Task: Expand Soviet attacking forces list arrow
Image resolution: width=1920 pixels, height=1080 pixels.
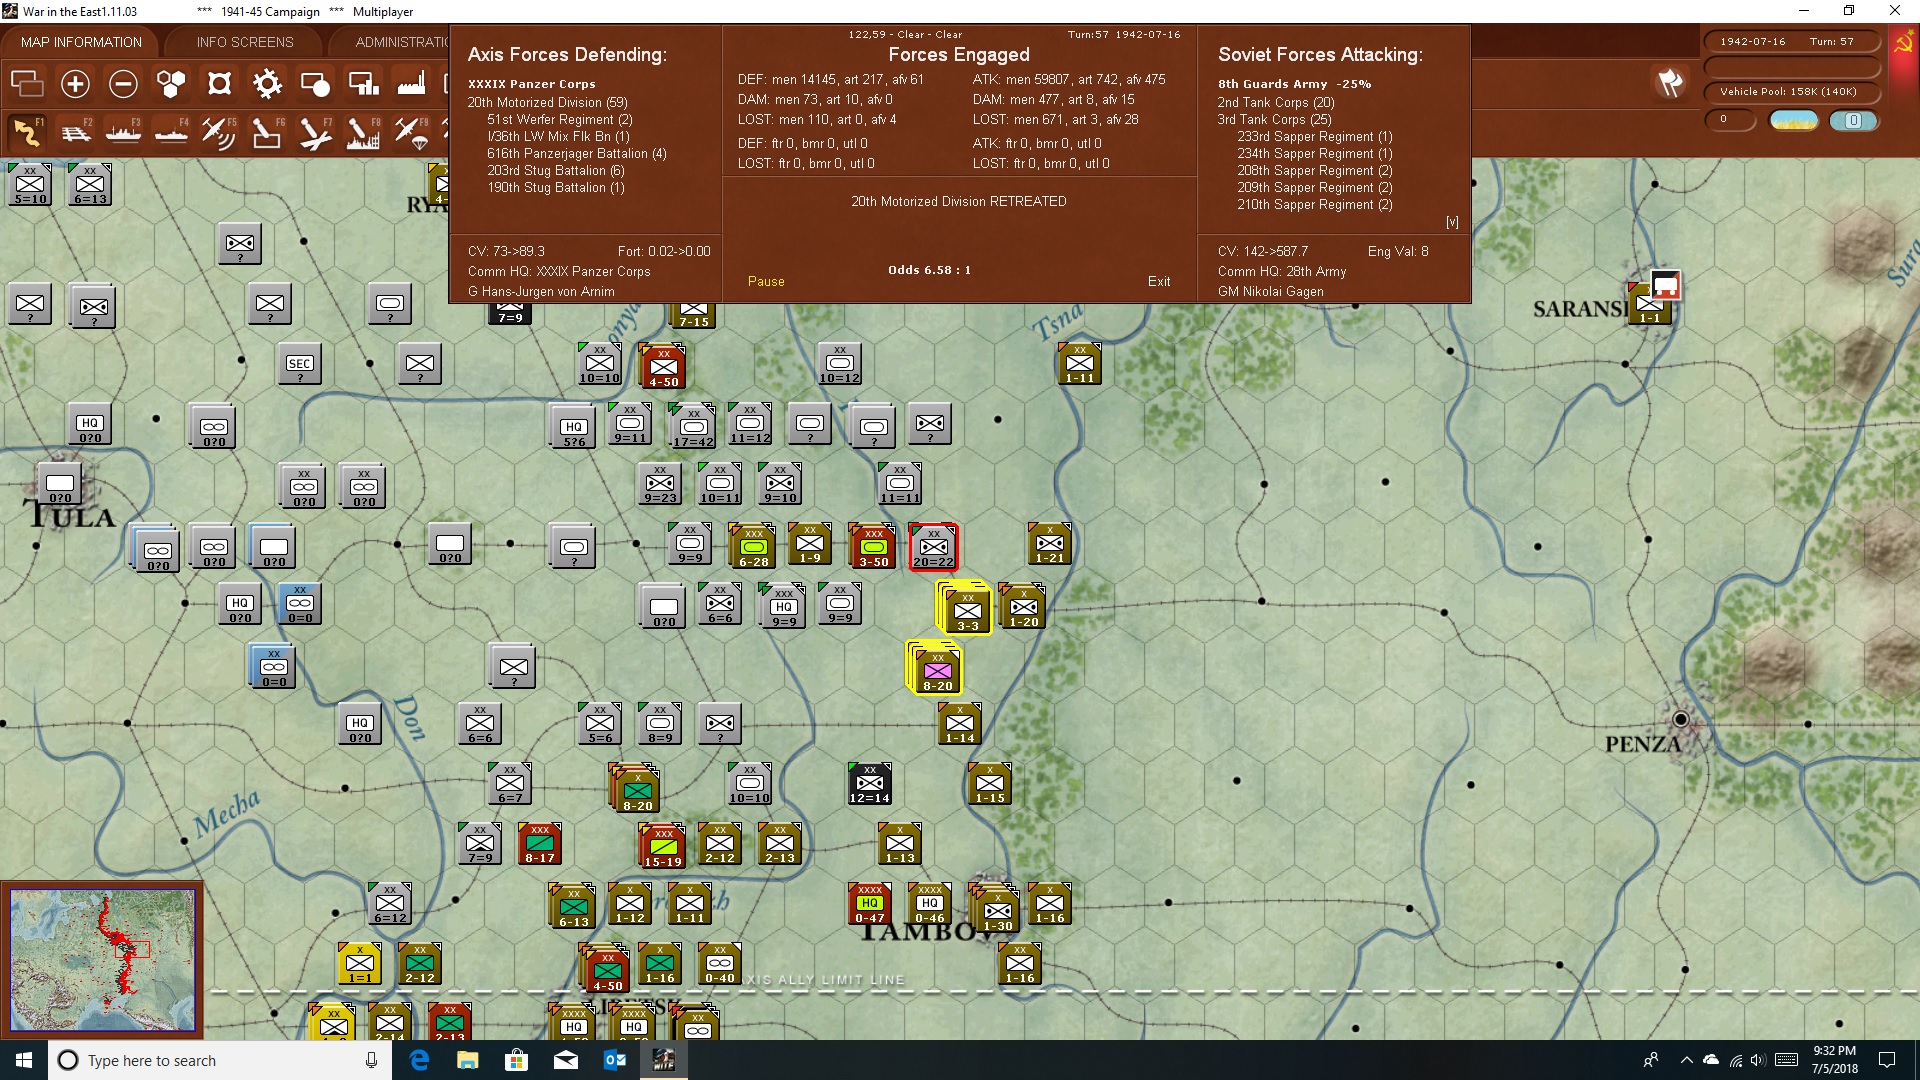Action: click(1452, 222)
